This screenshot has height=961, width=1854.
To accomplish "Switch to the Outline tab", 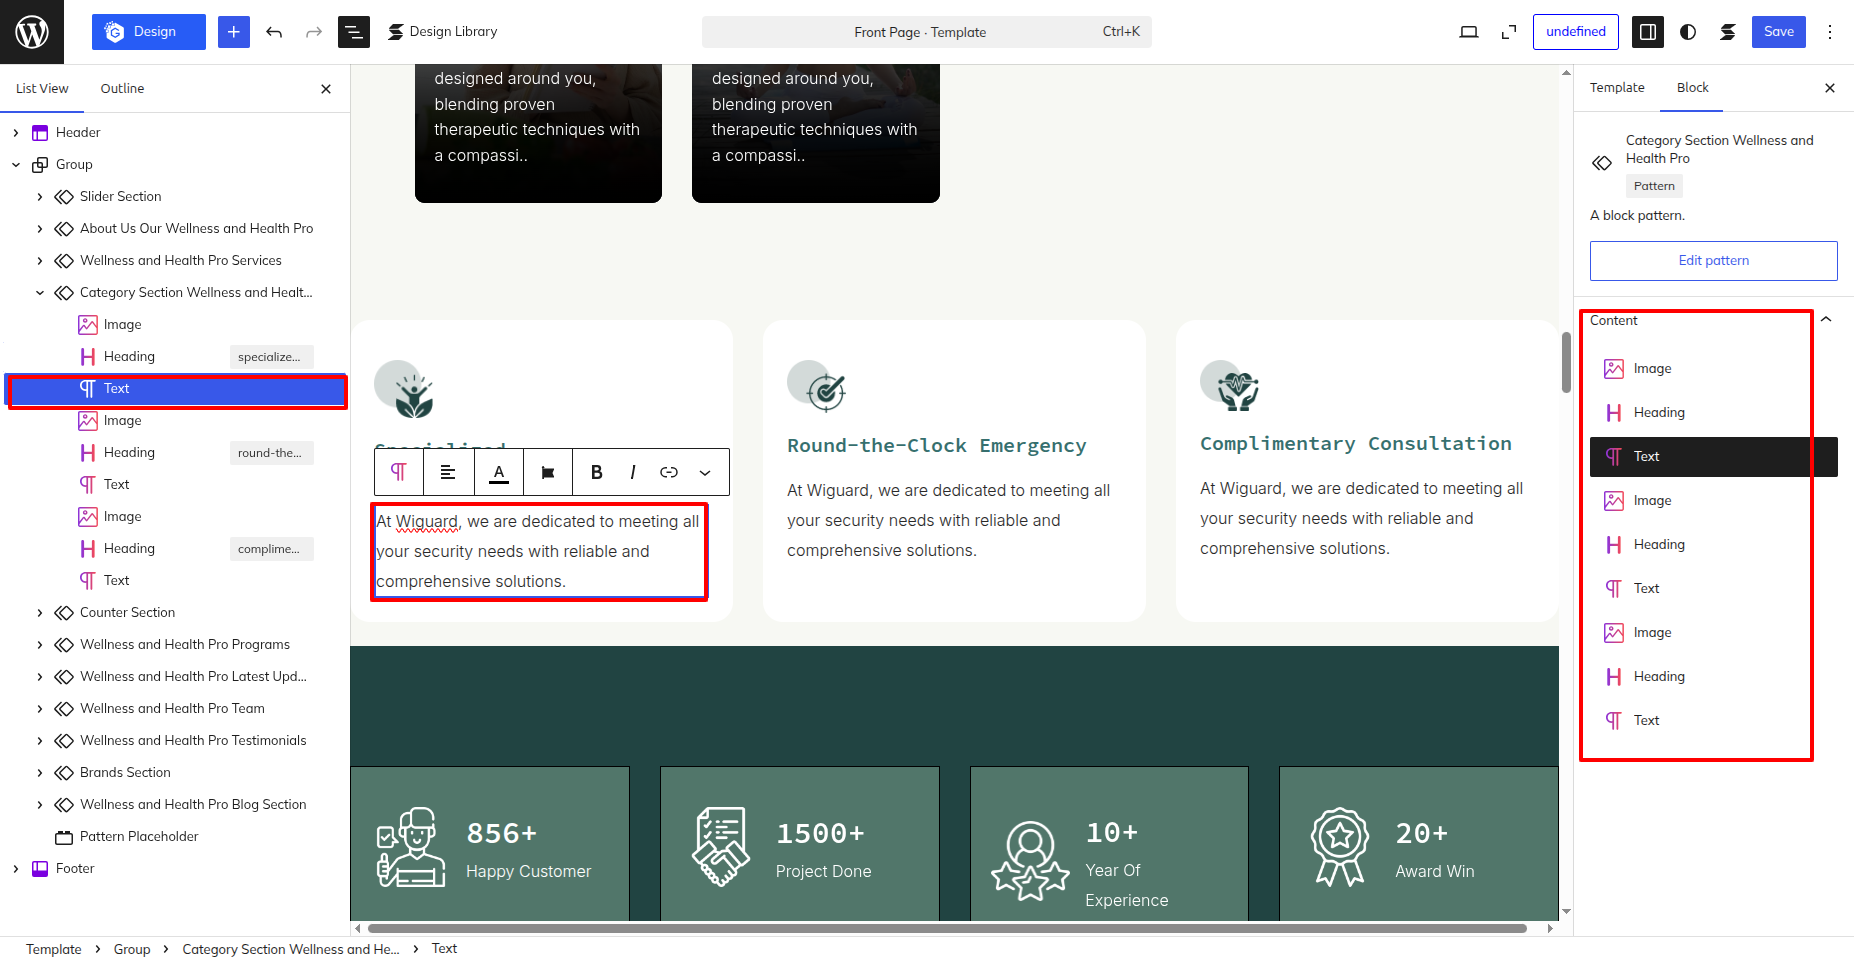I will [122, 88].
